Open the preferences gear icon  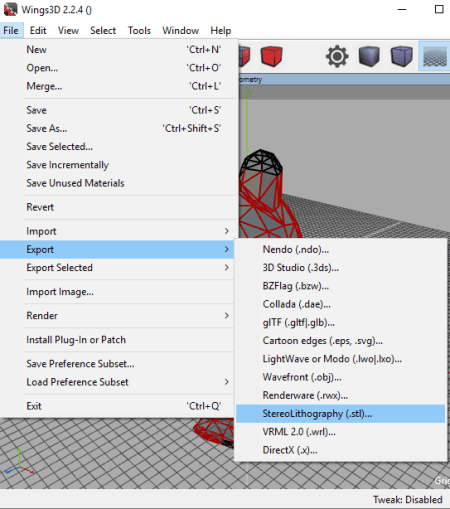(337, 56)
